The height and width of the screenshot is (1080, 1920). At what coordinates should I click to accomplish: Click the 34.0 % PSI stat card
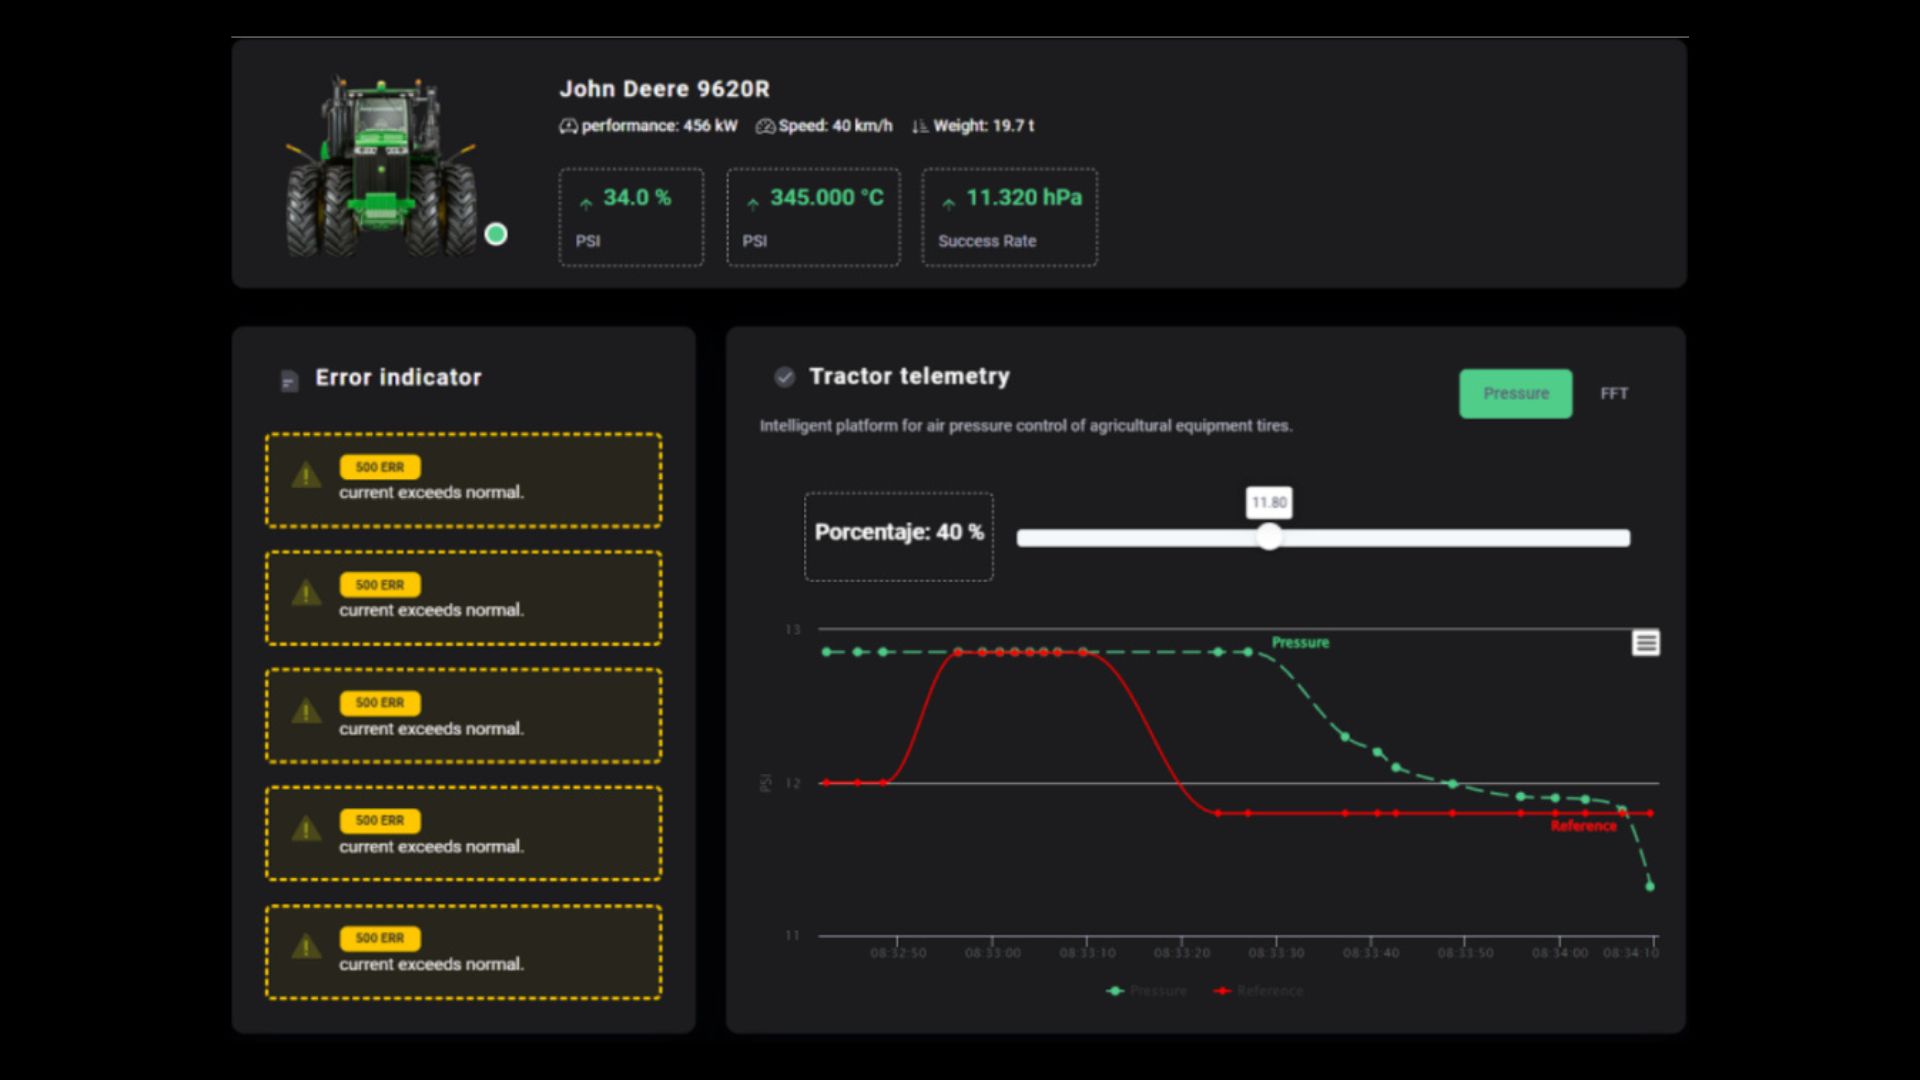(x=631, y=217)
